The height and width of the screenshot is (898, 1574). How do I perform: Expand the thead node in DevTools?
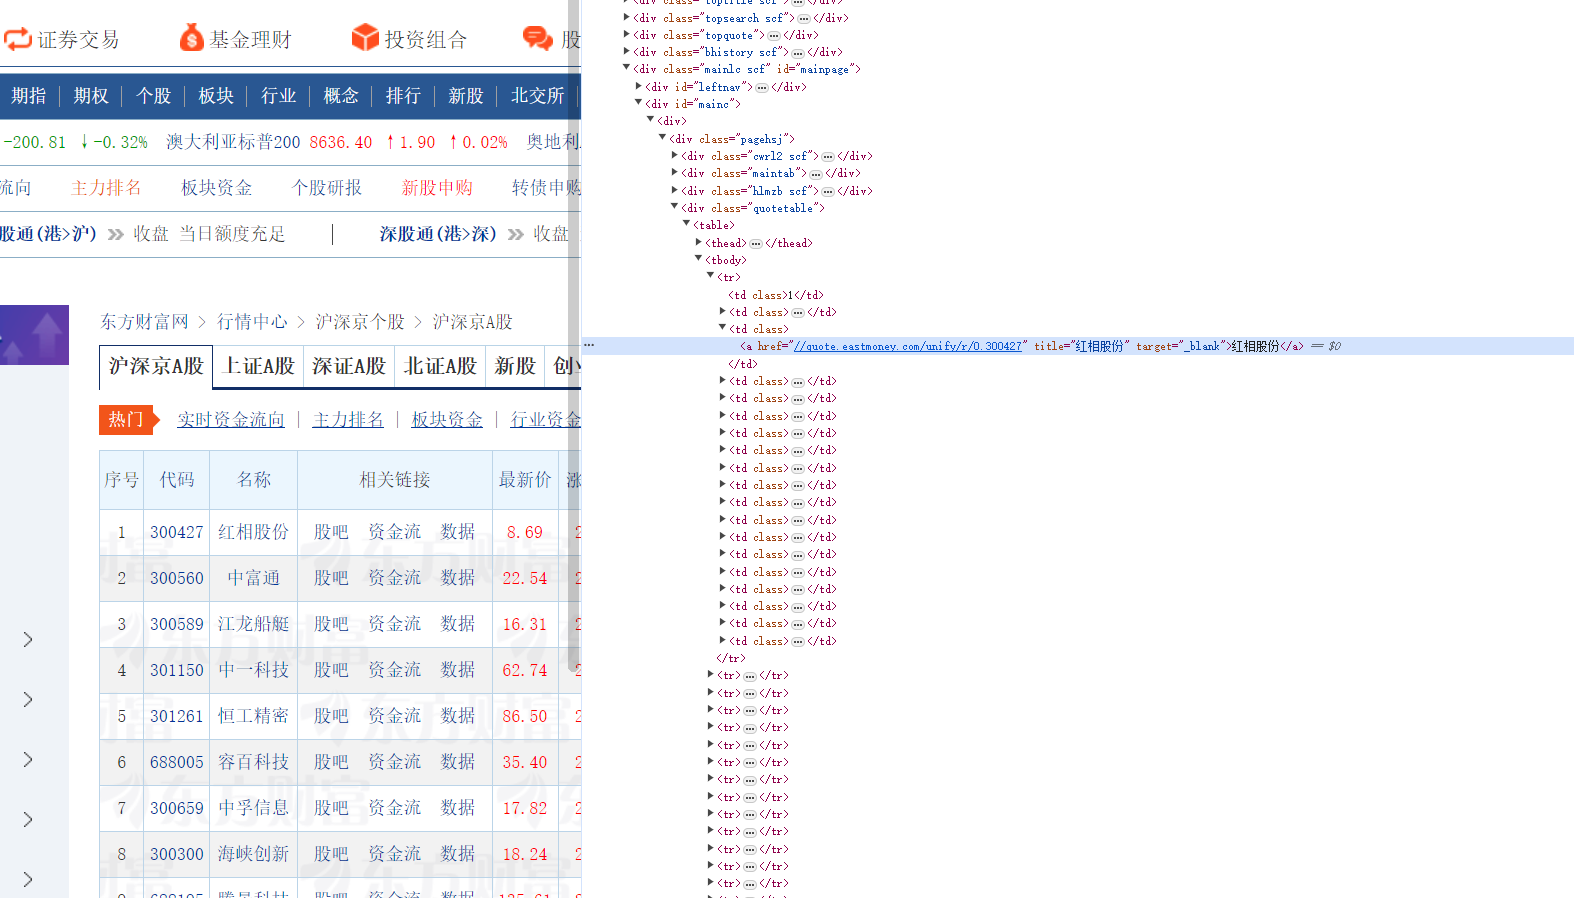click(x=698, y=242)
